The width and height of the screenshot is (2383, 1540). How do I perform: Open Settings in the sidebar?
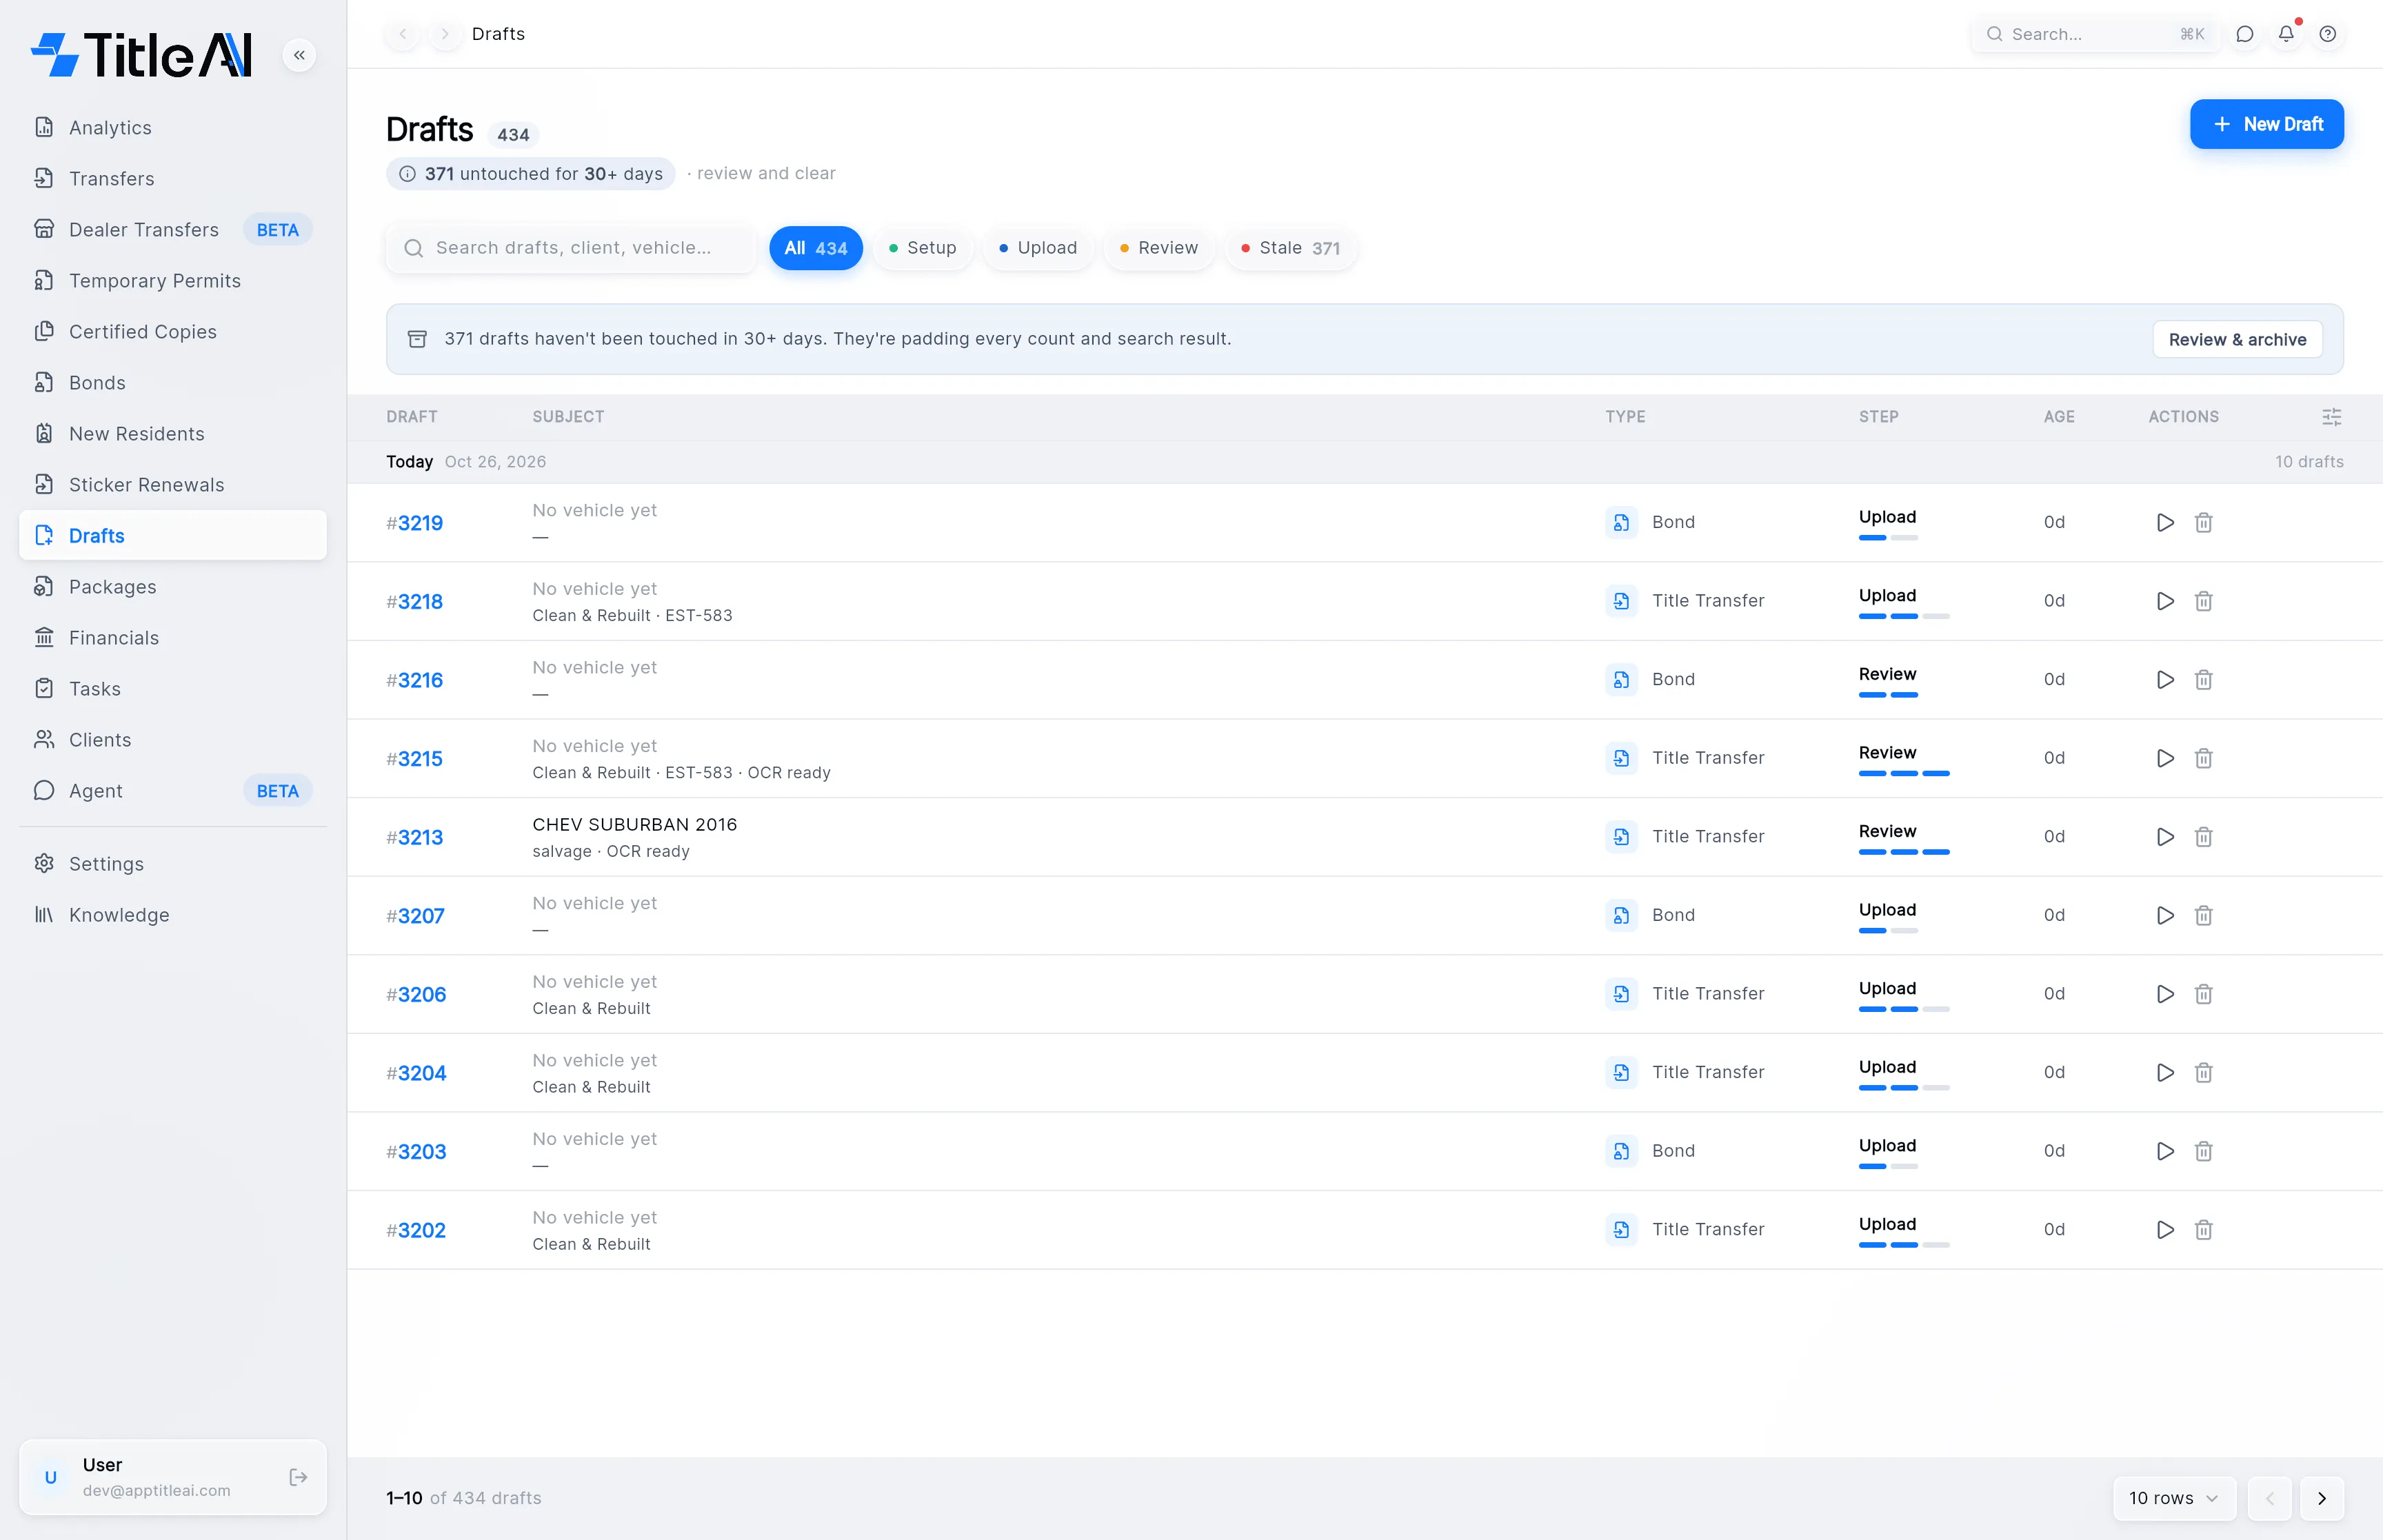tap(173, 864)
